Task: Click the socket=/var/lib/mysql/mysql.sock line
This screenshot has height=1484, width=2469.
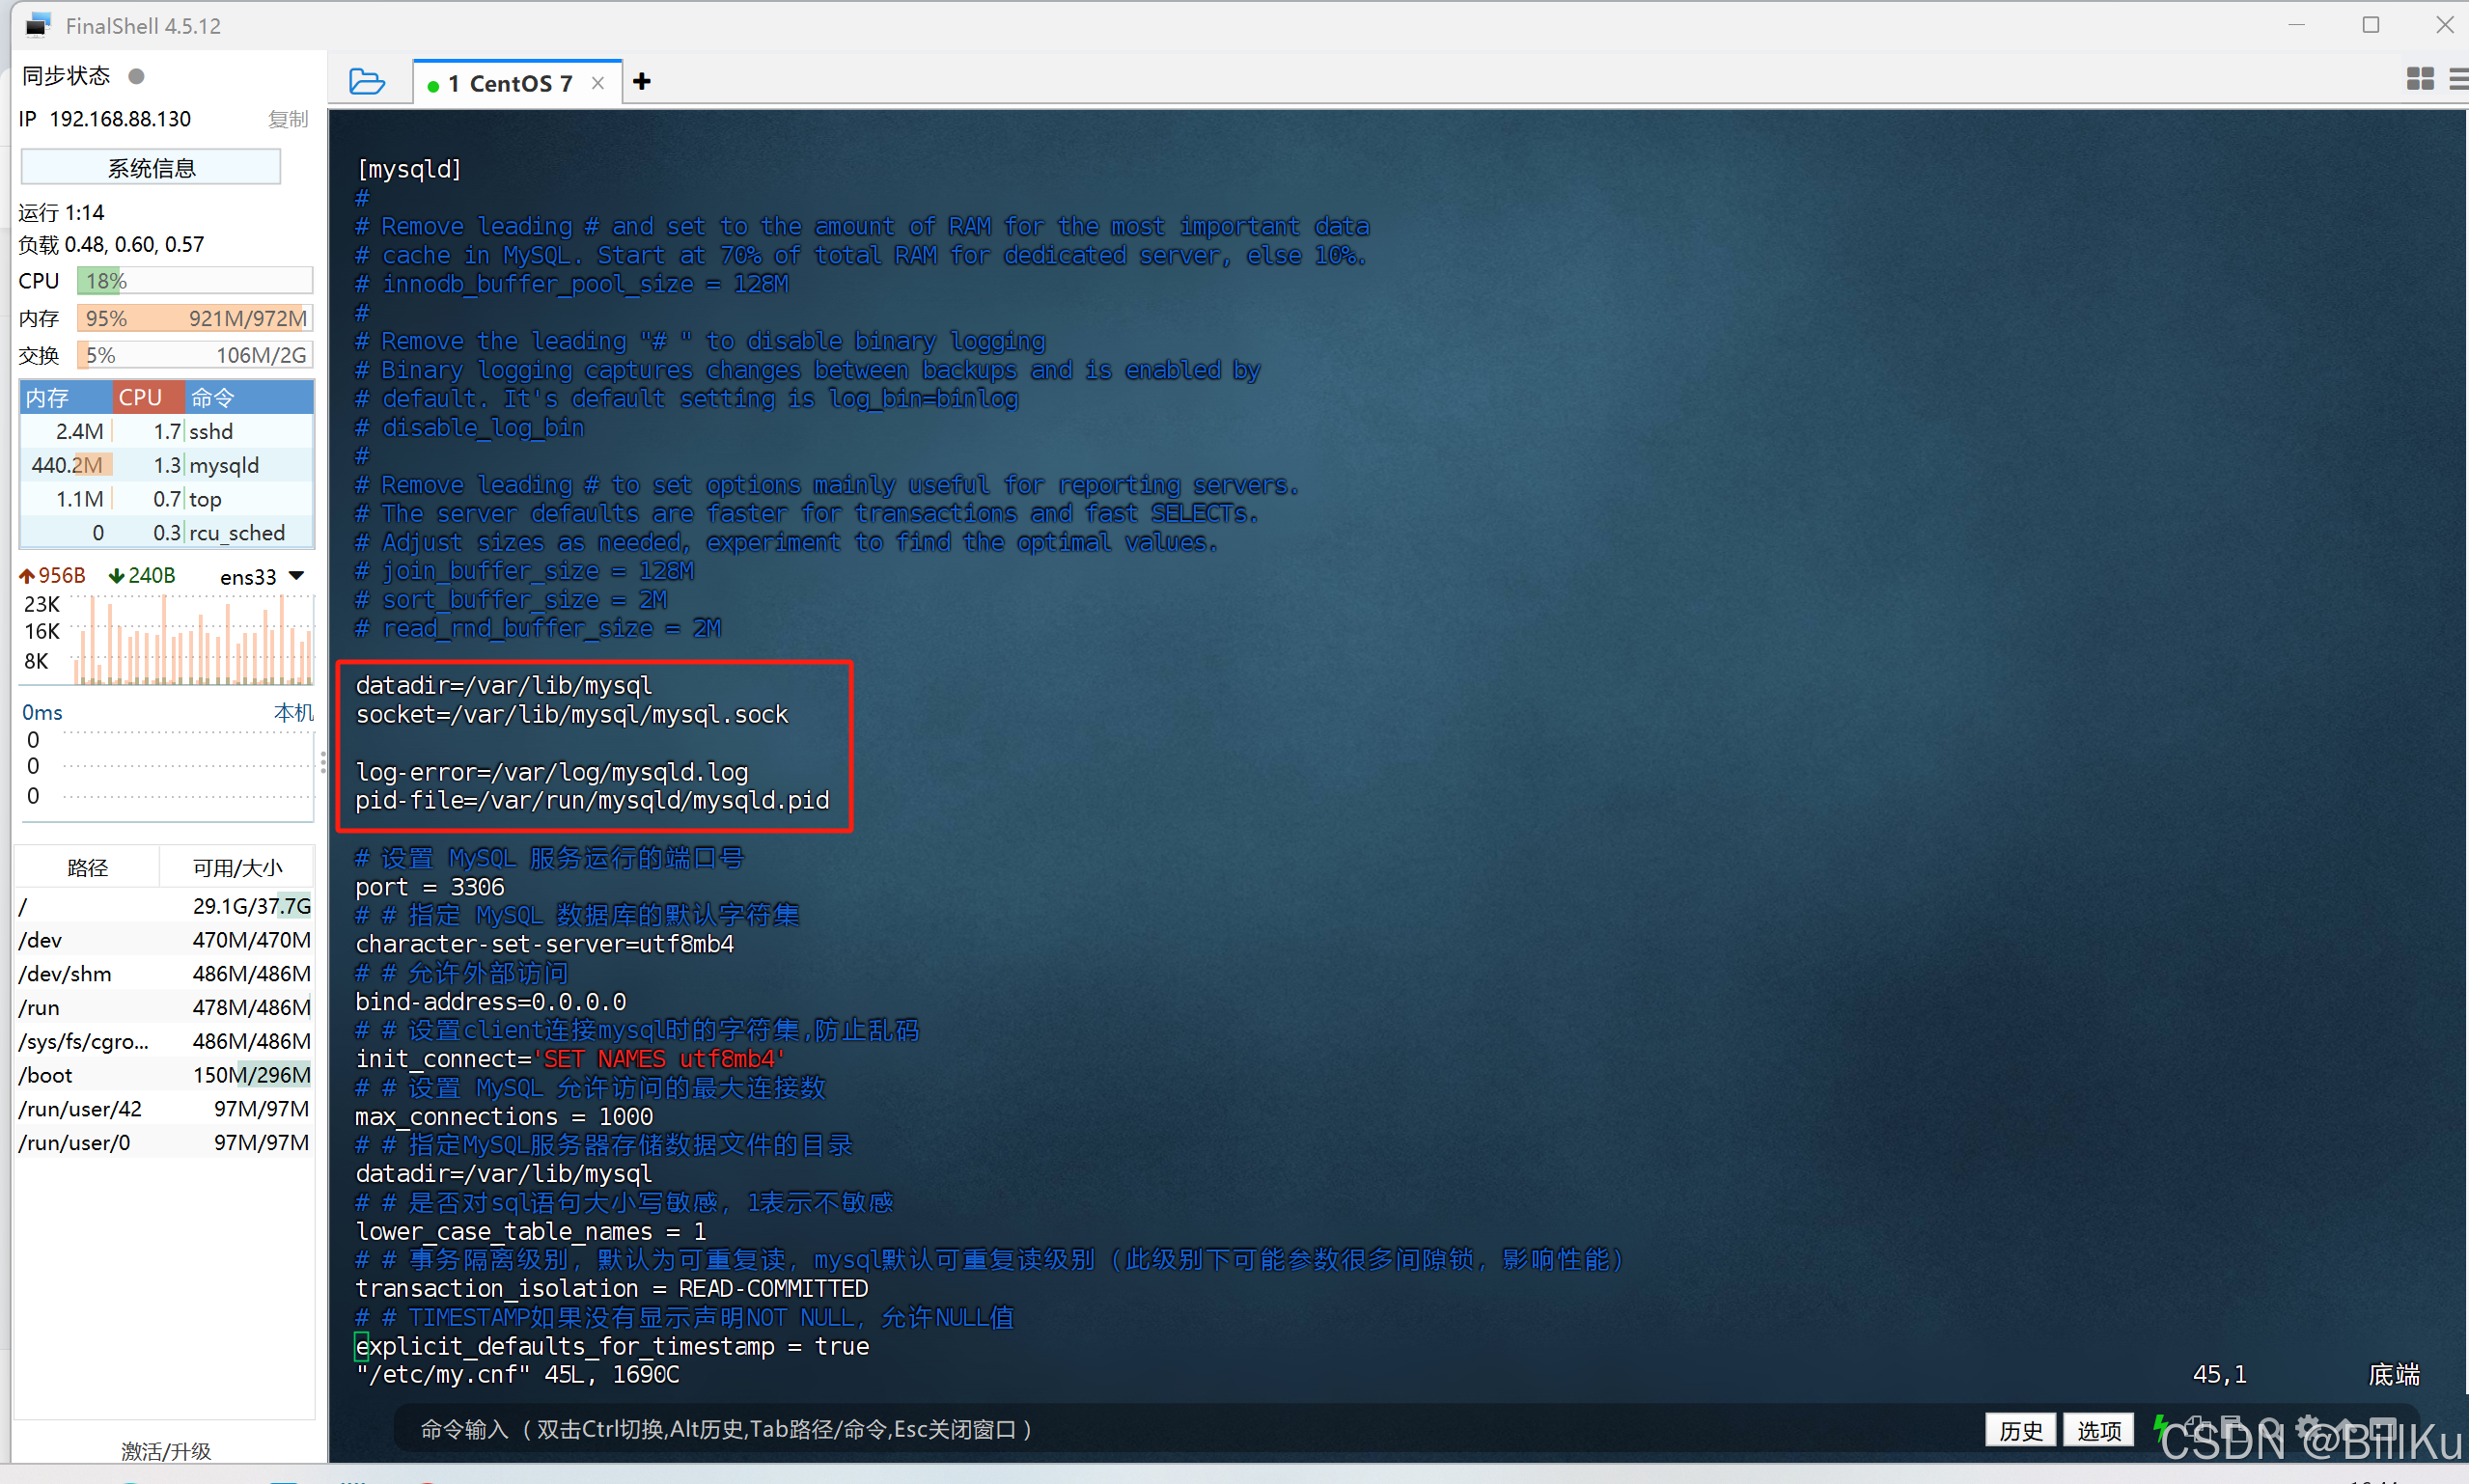Action: [572, 715]
